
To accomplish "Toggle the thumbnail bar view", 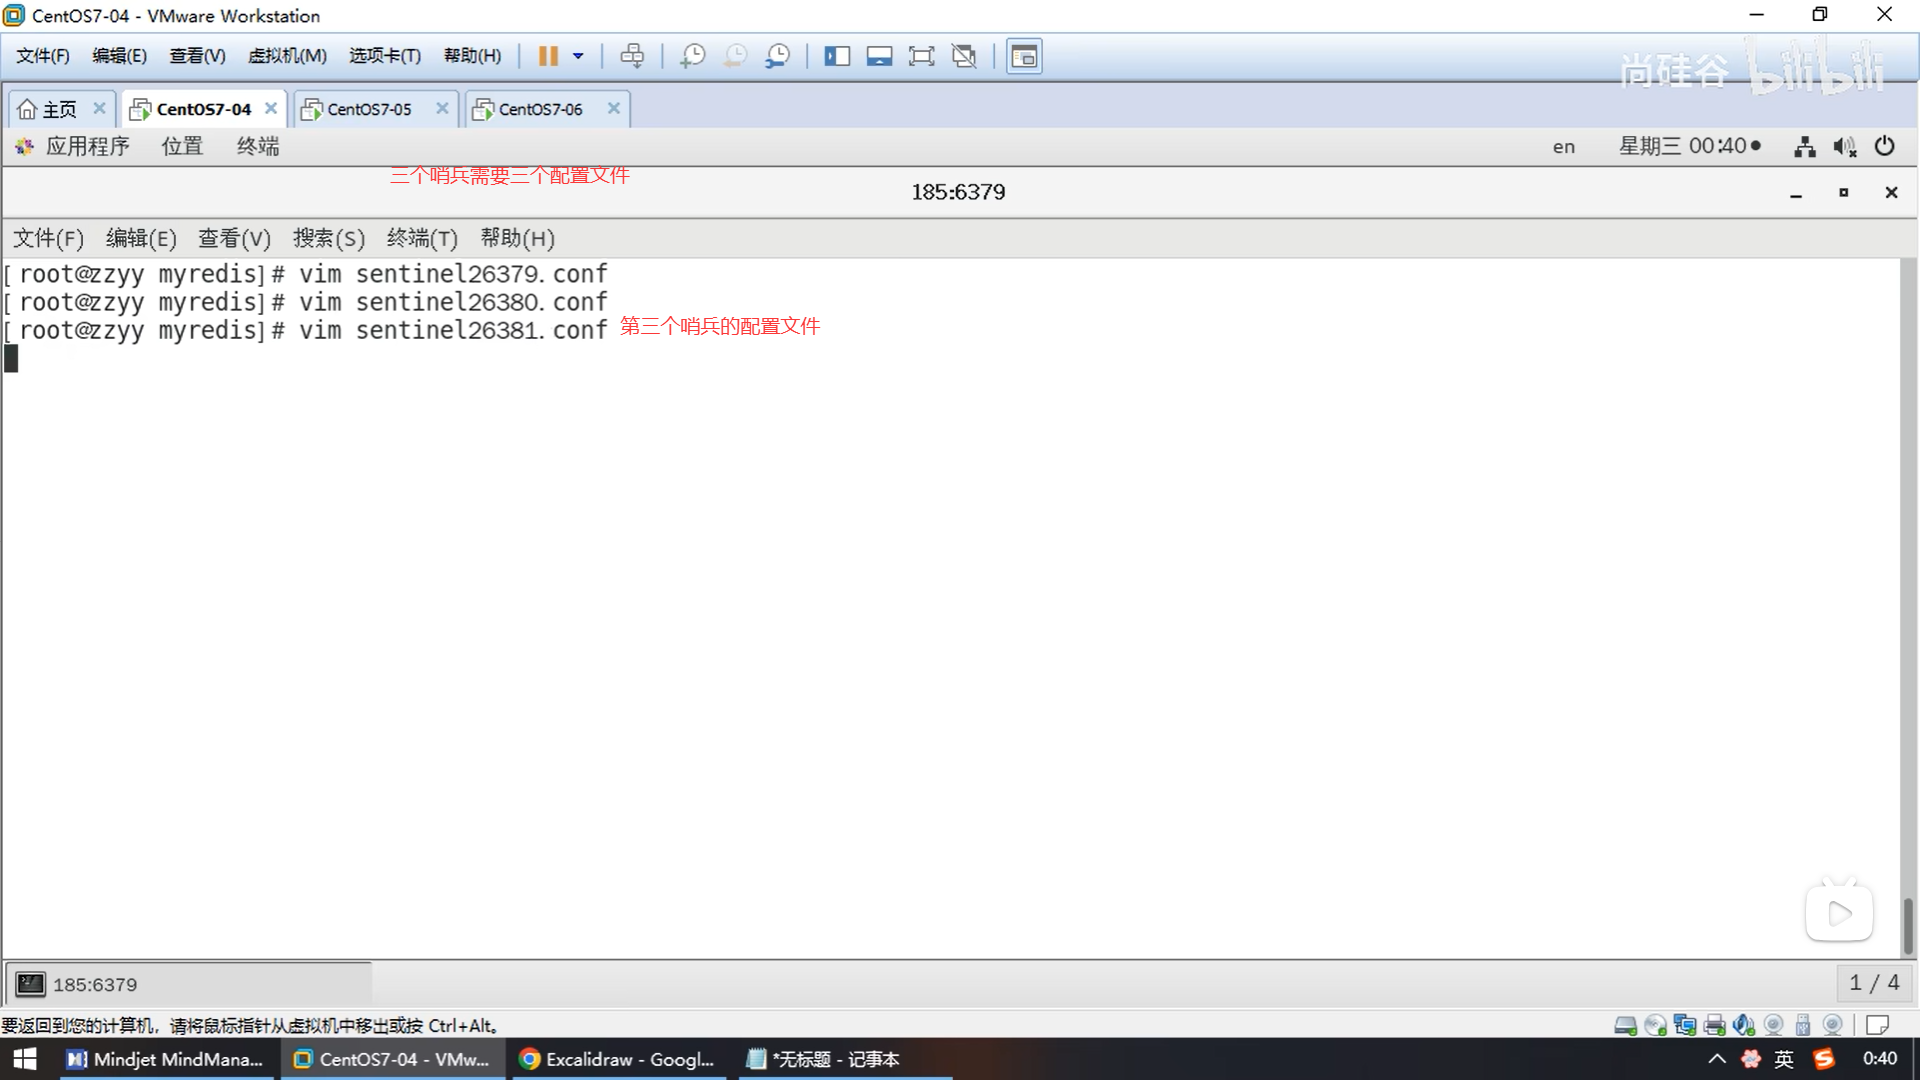I will (879, 56).
